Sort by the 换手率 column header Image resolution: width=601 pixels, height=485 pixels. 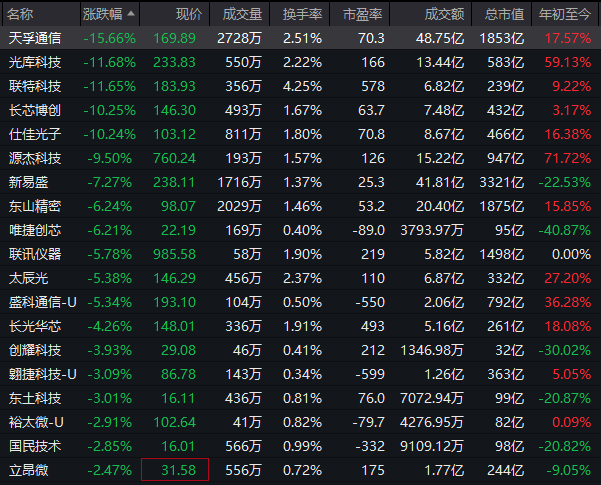point(300,14)
